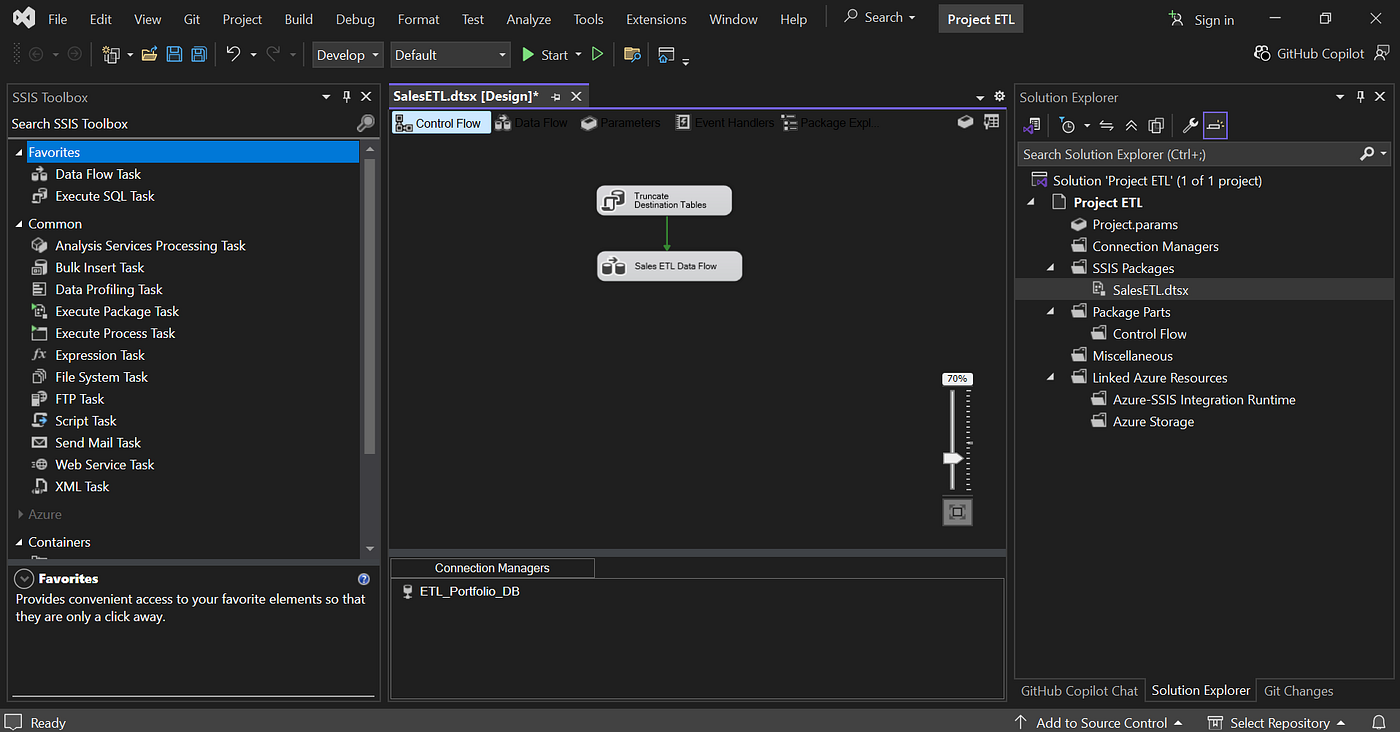Select the Sales ETL Data Flow task
This screenshot has height=732, width=1400.
coord(670,266)
